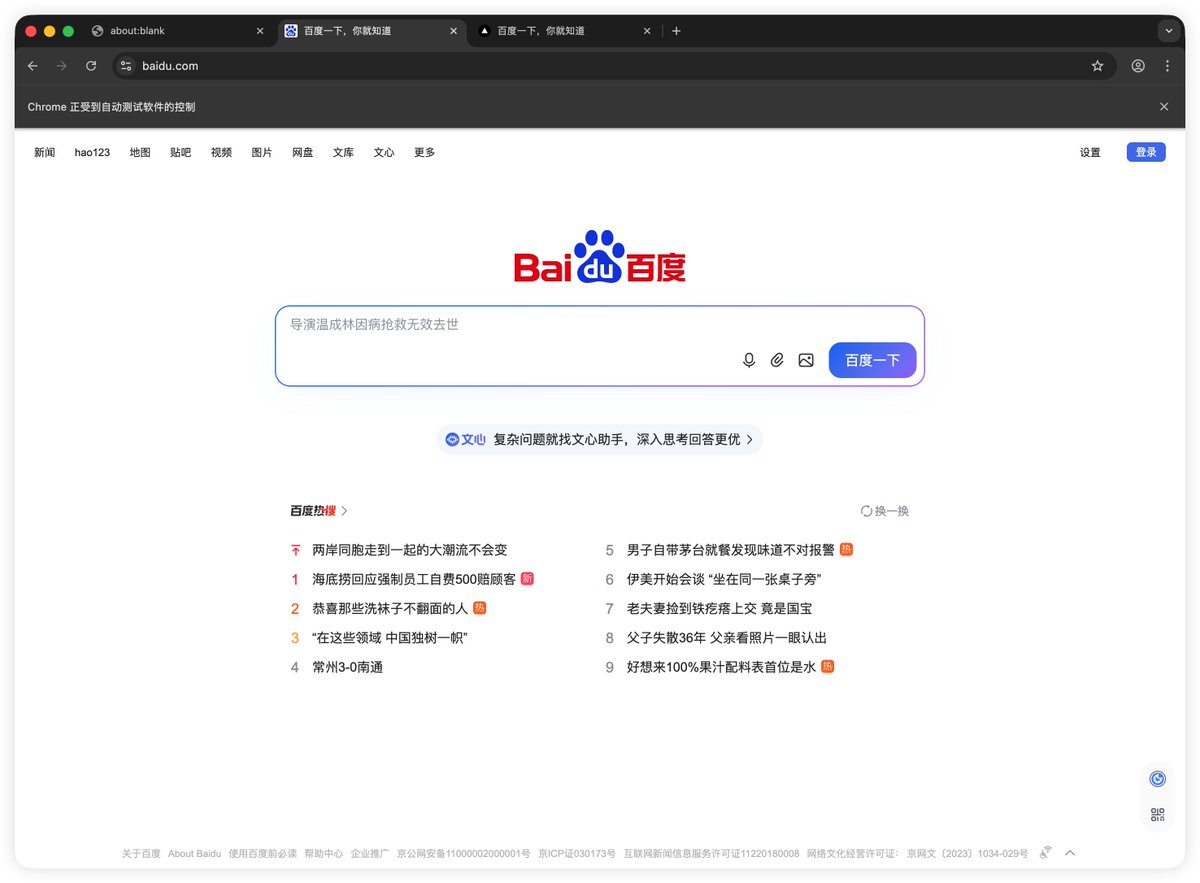Open hot search 伊美开始会谈
Viewport: 1200px width, 883px height.
tap(724, 579)
